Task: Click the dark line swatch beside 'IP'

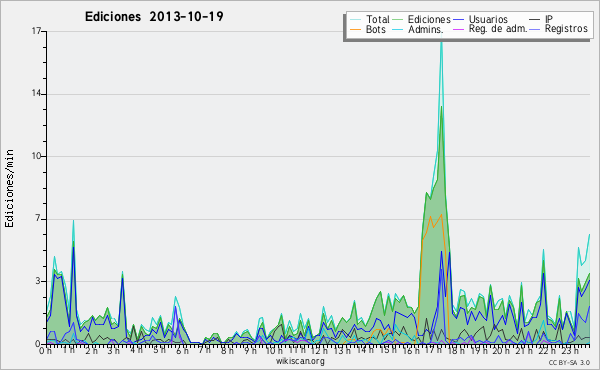Action: [x=535, y=20]
